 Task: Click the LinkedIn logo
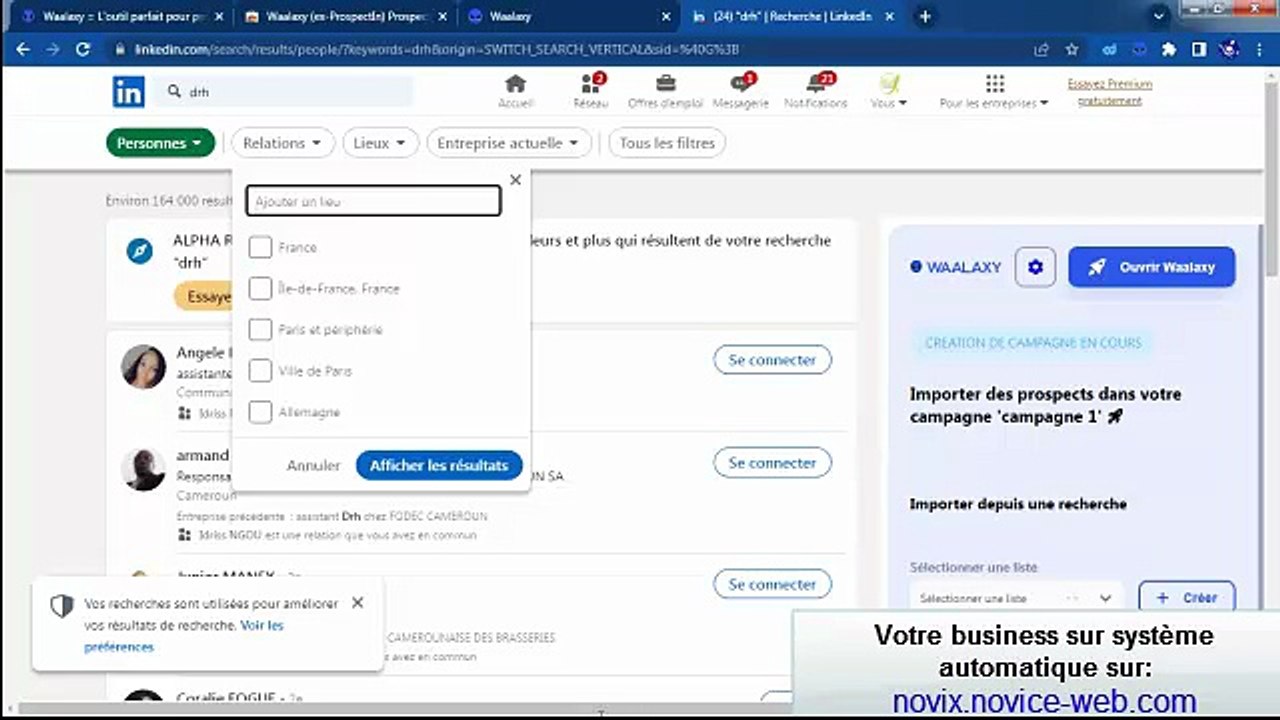coord(128,91)
